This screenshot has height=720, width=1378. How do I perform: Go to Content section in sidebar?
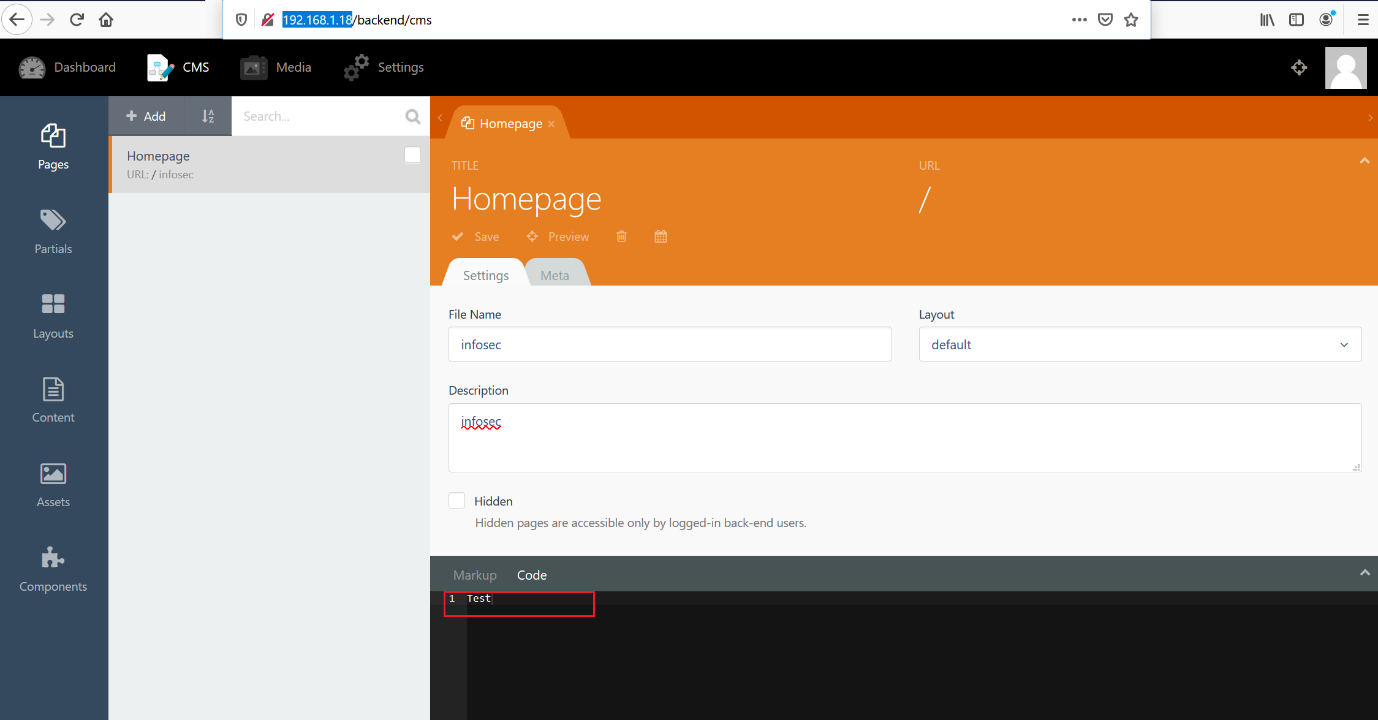point(53,400)
